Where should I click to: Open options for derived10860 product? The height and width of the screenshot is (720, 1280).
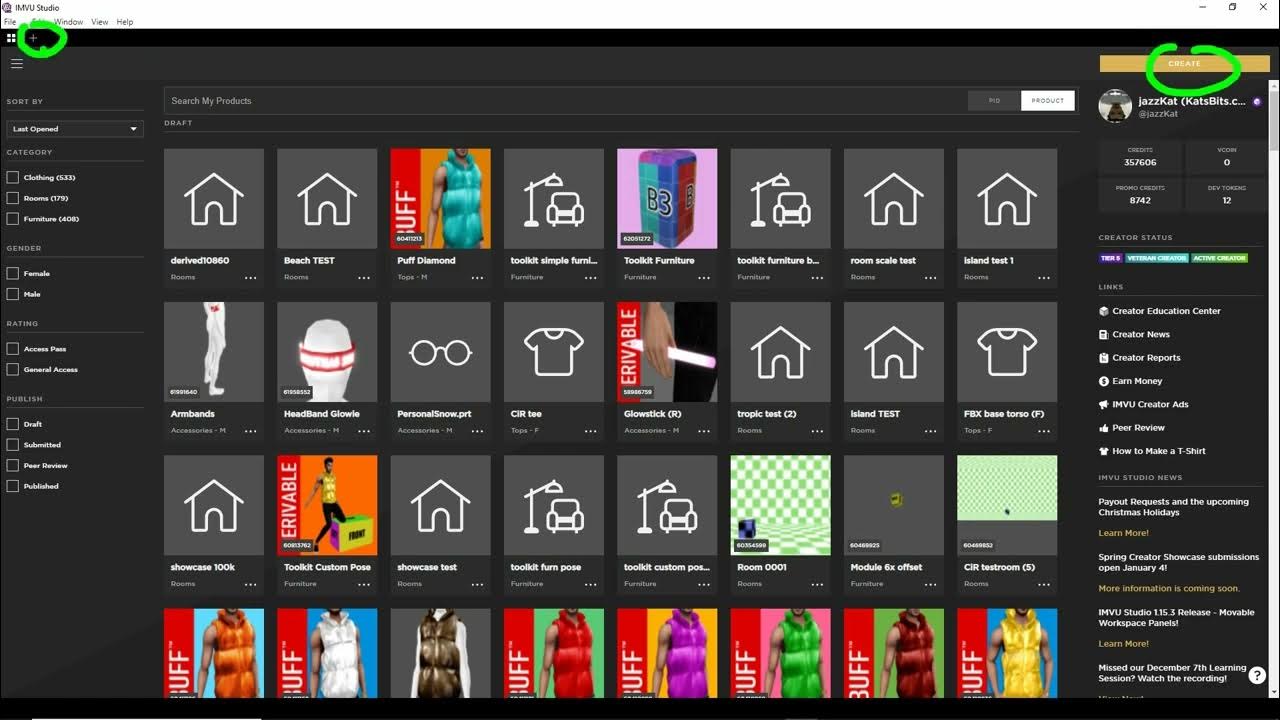250,278
